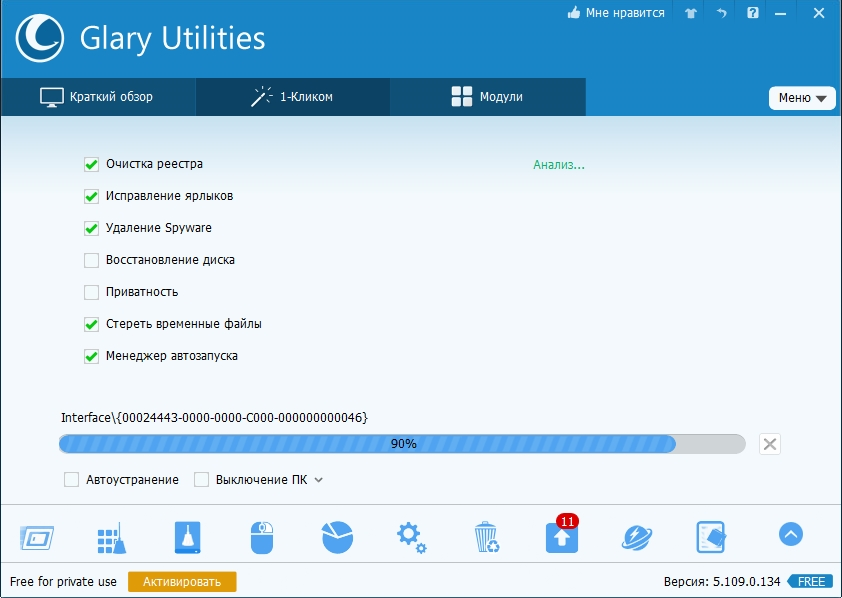Uncheck Стереть временные файлы checkbox
This screenshot has width=842, height=598.
point(91,324)
